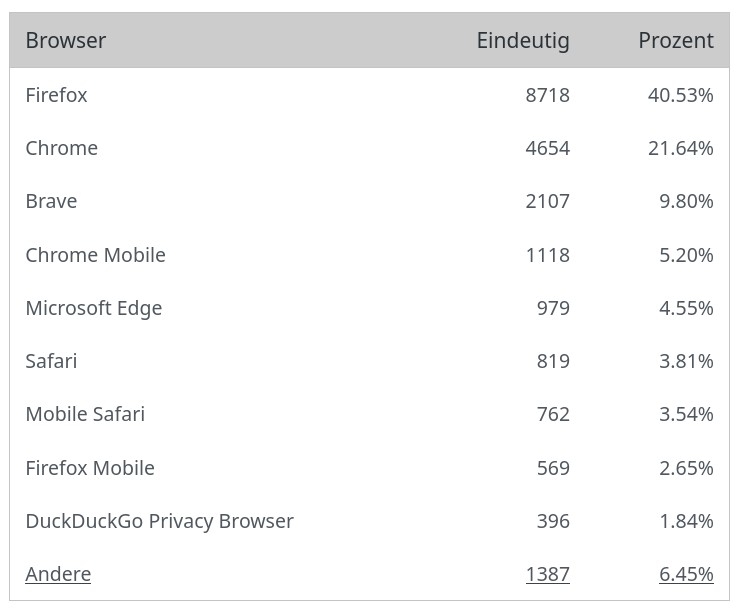
Task: Click Brave's 9.80% percentage value
Action: pyautogui.click(x=686, y=201)
